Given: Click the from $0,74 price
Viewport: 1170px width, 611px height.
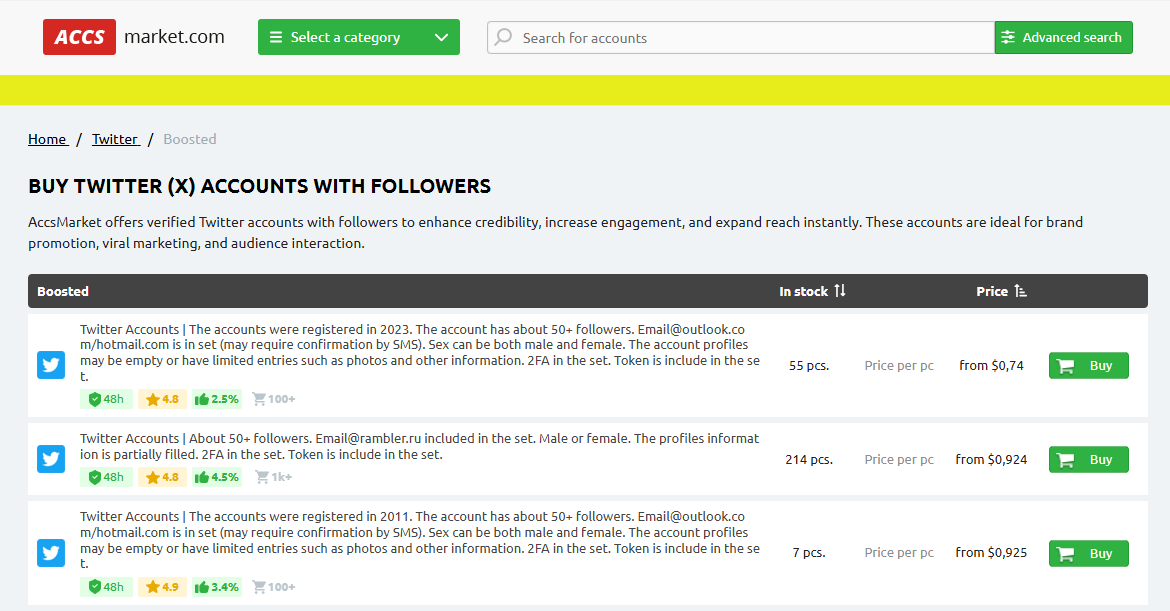Looking at the screenshot, I should click(991, 366).
